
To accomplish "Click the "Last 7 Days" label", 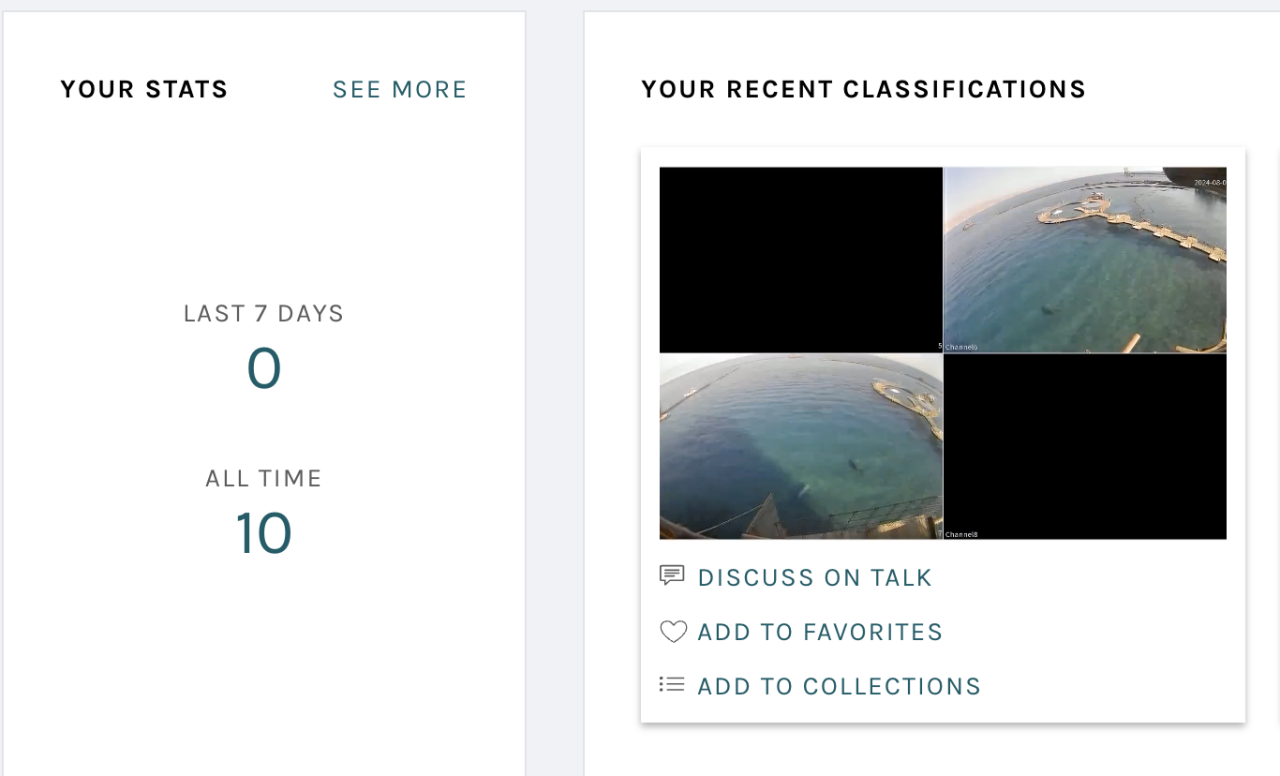I will (x=264, y=314).
